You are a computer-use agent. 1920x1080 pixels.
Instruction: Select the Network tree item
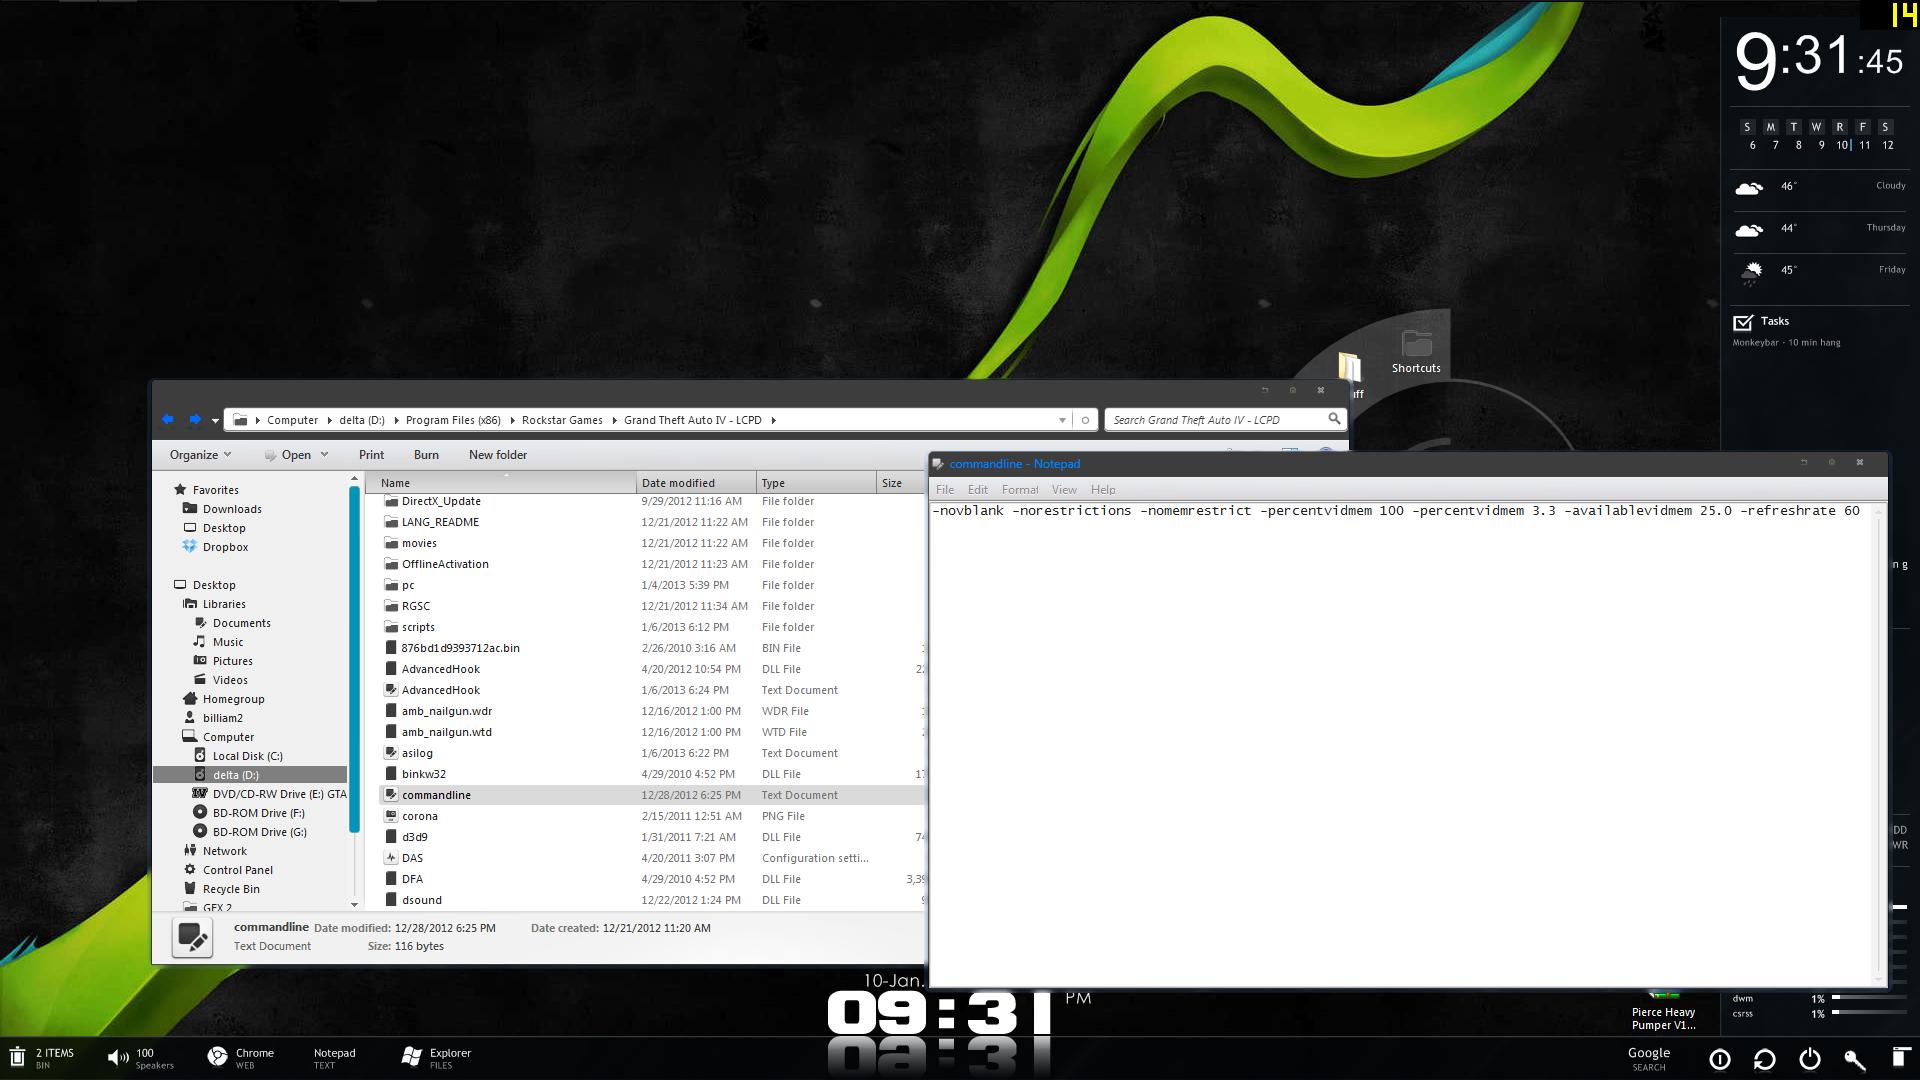point(224,851)
